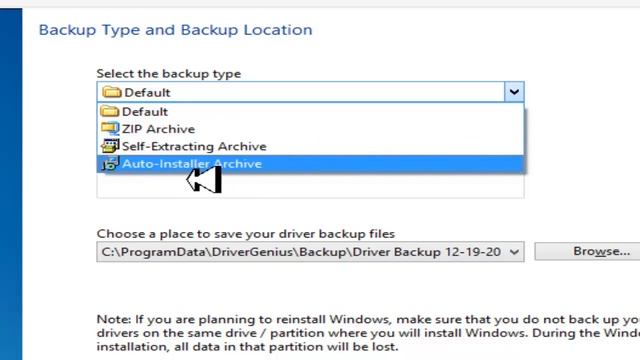The width and height of the screenshot is (640, 360).
Task: Open the Browse... folder dialog
Action: pyautogui.click(x=589, y=251)
